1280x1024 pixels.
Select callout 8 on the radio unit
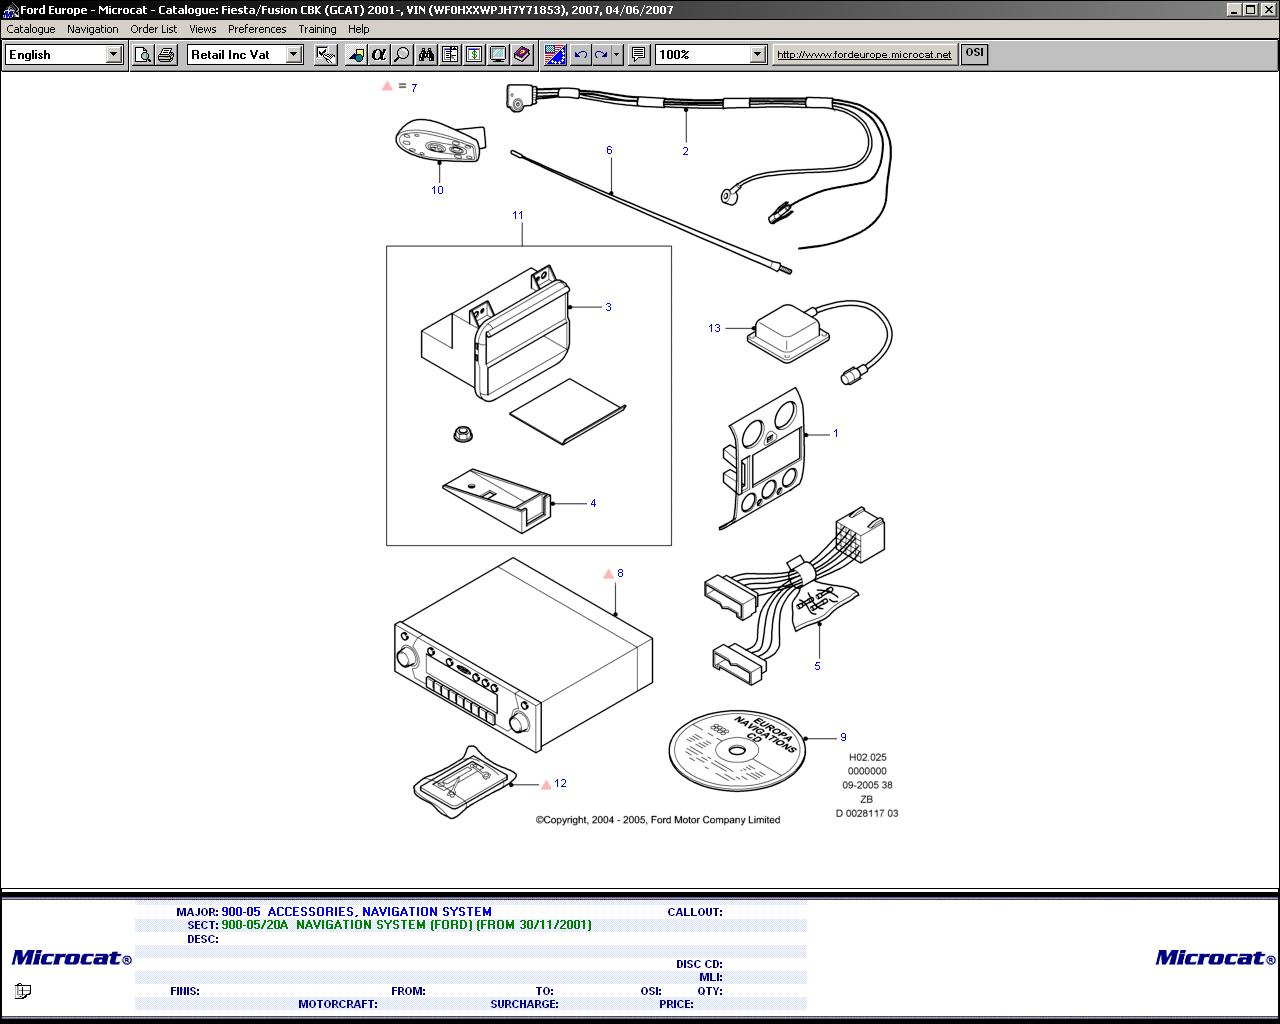620,573
